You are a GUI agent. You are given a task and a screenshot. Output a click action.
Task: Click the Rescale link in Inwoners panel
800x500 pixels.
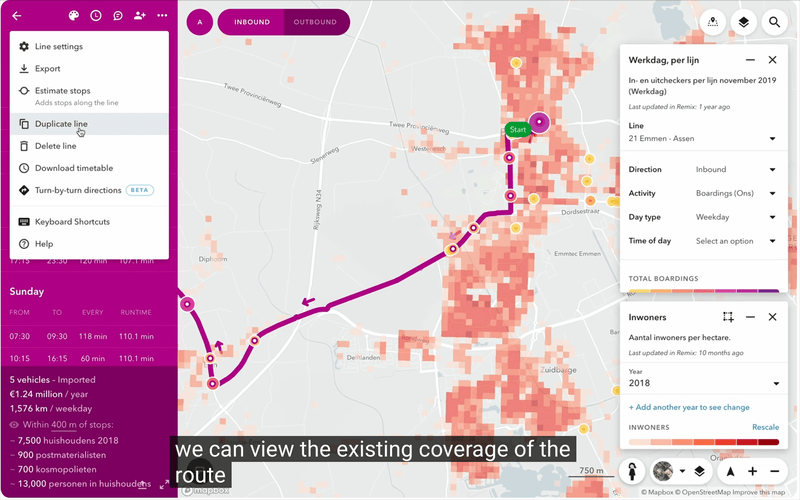point(765,427)
